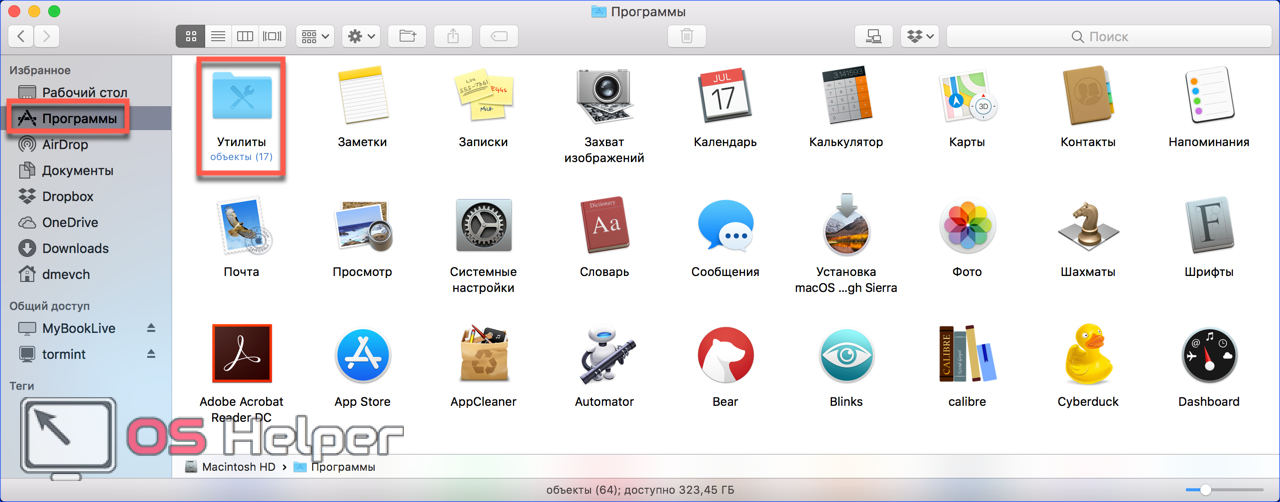The width and height of the screenshot is (1280, 502).
Task: Open the item arrangement dropdown
Action: pyautogui.click(x=315, y=36)
